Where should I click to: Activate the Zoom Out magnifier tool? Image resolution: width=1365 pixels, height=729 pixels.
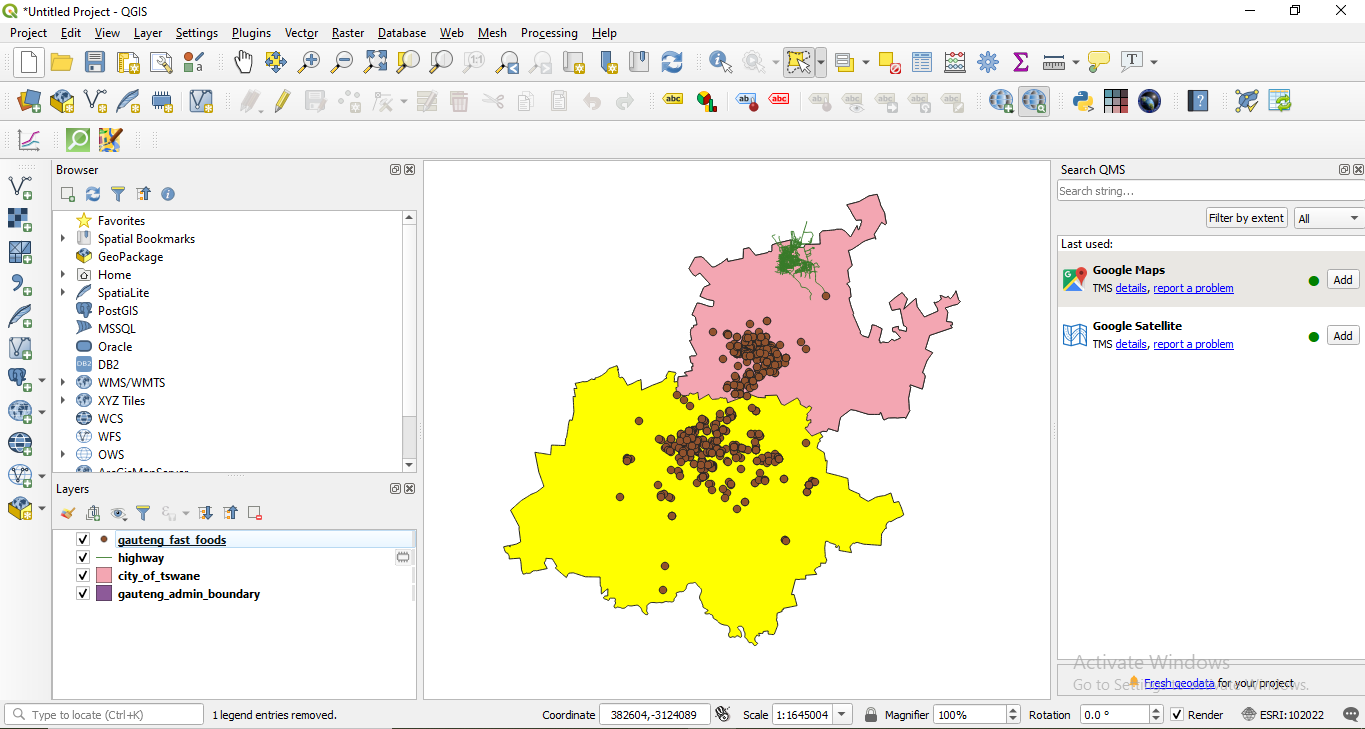(x=342, y=62)
